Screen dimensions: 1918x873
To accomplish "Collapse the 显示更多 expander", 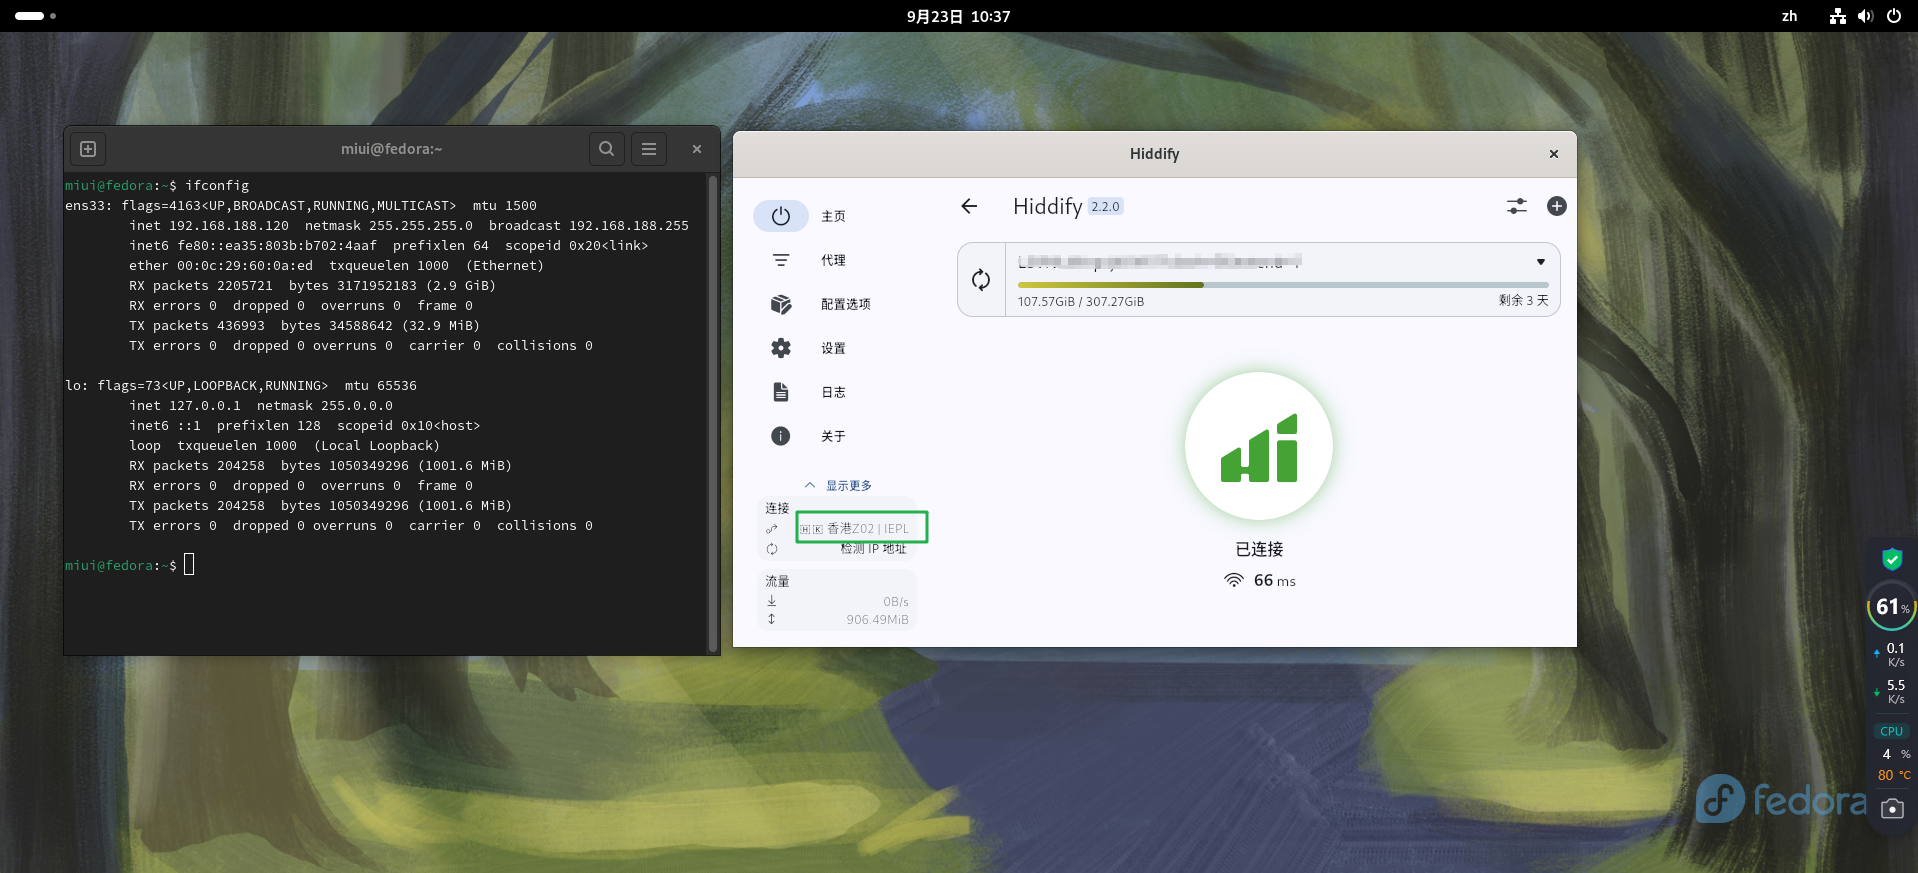I will coord(838,485).
